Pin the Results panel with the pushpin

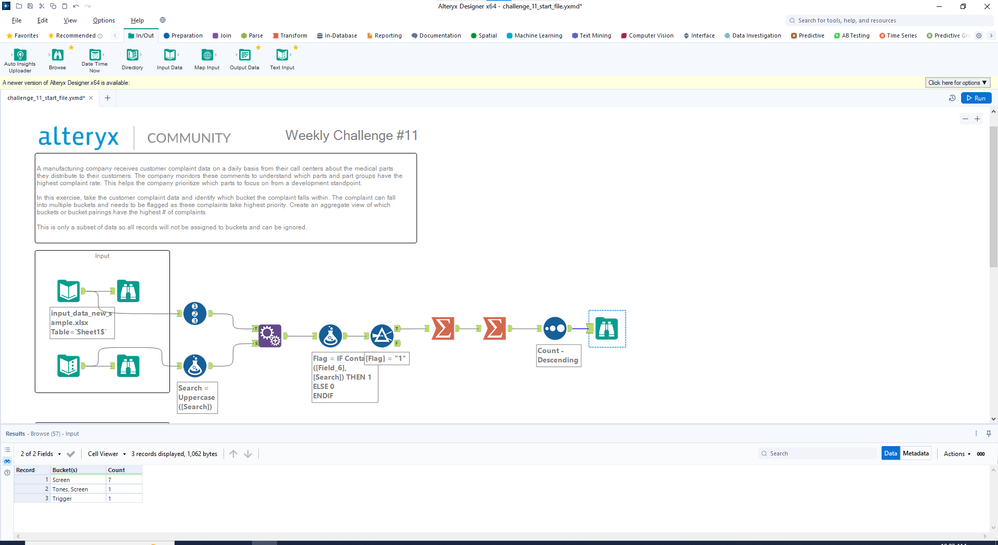[988, 434]
